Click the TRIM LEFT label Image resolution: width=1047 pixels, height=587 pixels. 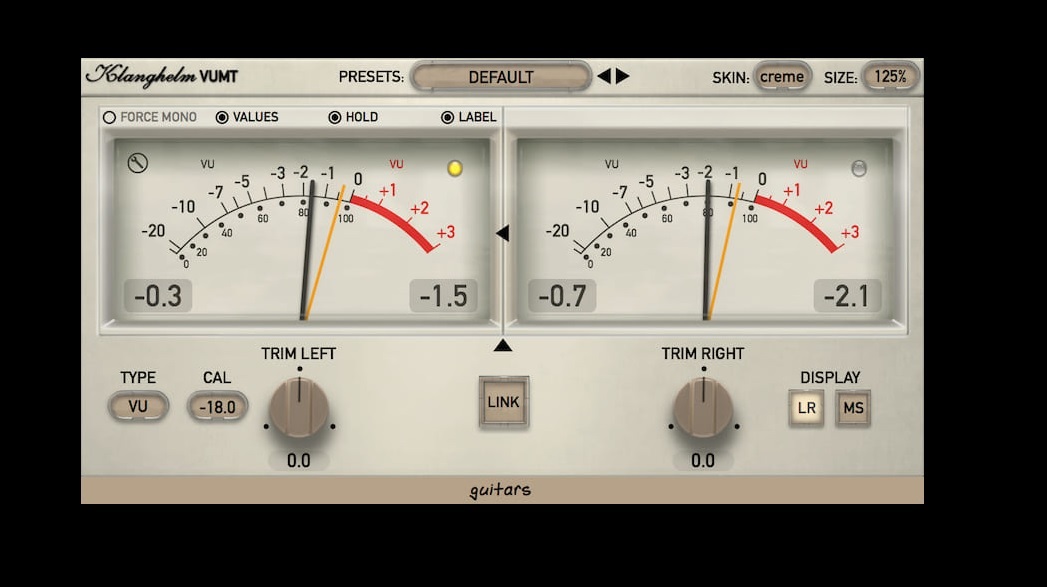298,354
